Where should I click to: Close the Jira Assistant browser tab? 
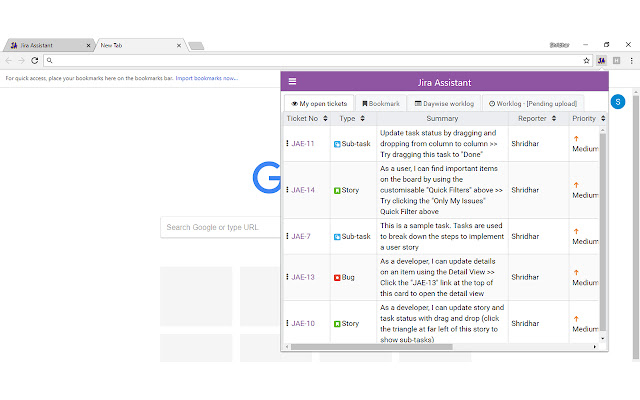click(x=88, y=46)
